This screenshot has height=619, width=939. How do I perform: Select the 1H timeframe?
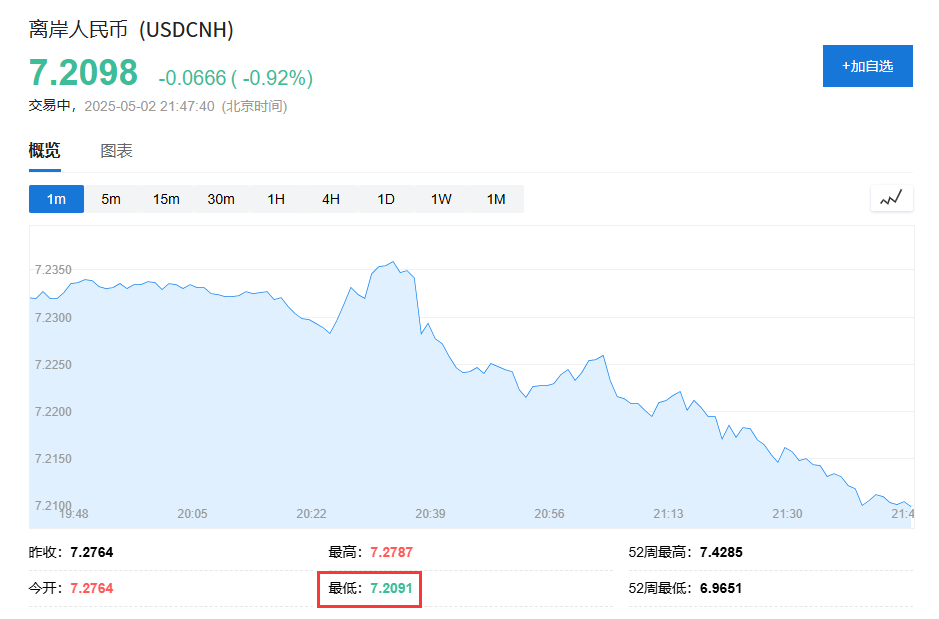coord(276,199)
